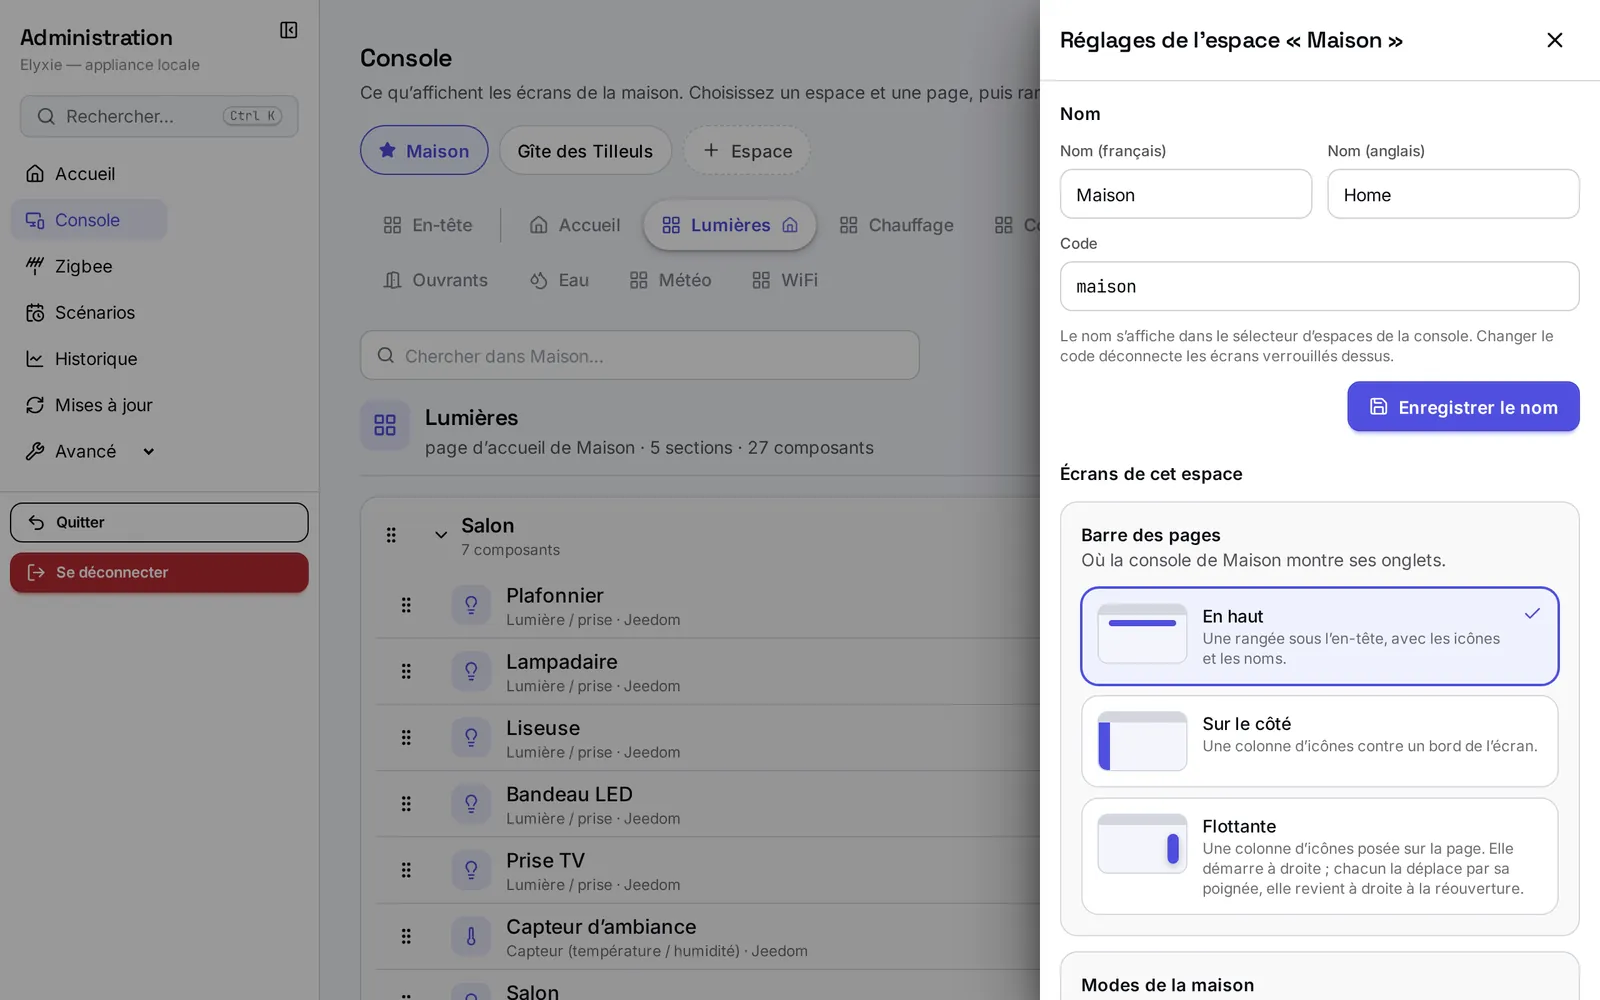This screenshot has width=1600, height=1000.
Task: Click the Se déconnecter button
Action: tap(159, 573)
